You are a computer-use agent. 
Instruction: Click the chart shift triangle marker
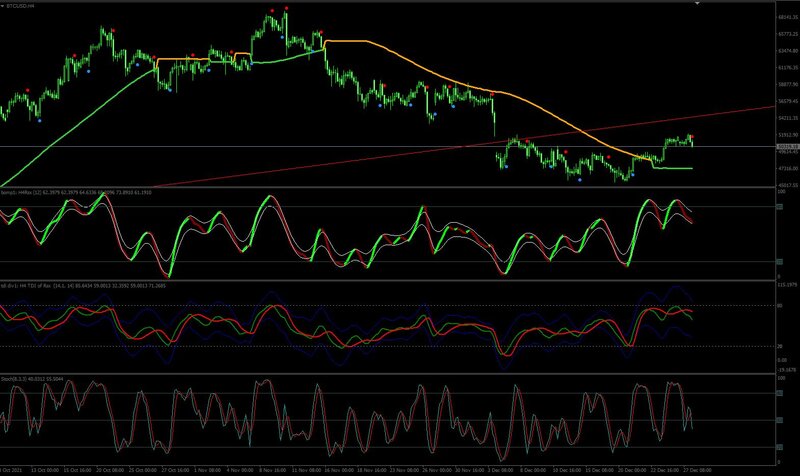click(x=697, y=4)
